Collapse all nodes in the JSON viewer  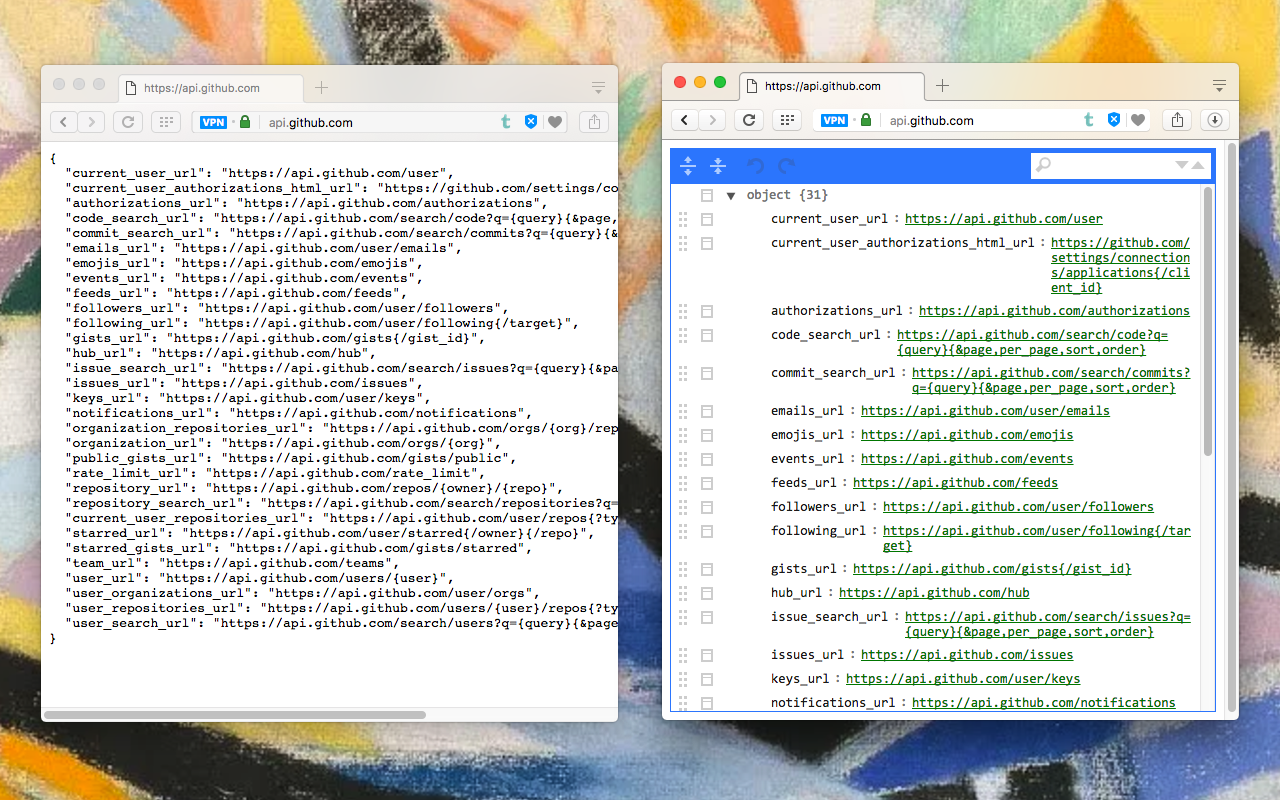717,166
